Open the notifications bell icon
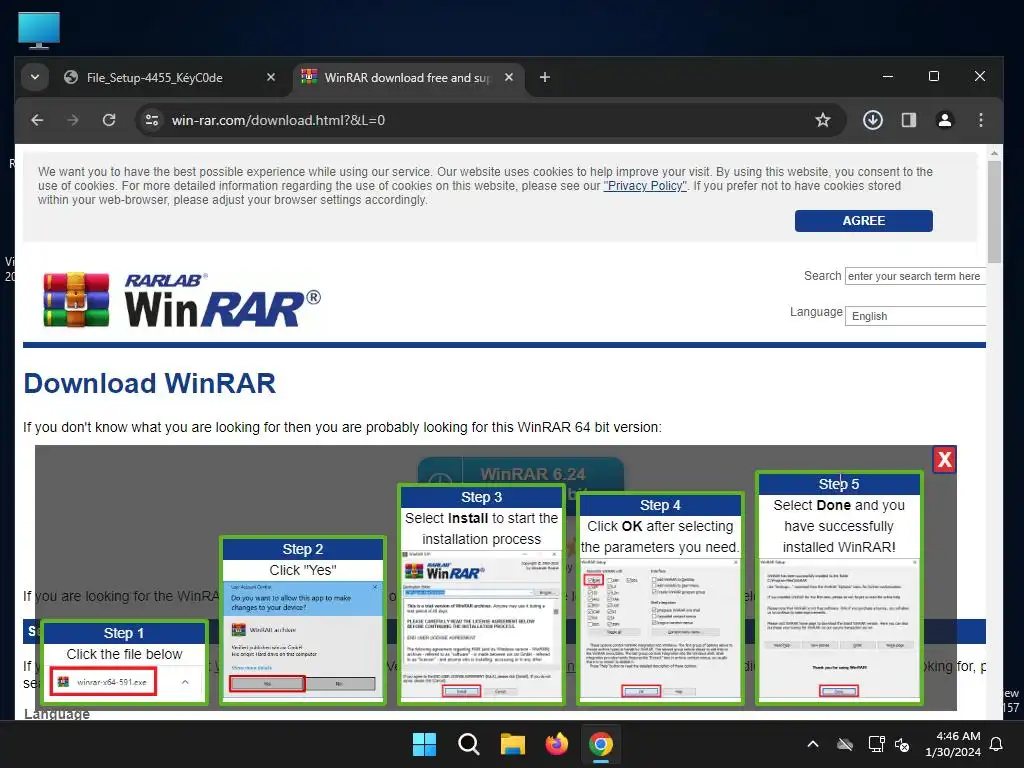The image size is (1024, 768). [x=996, y=744]
